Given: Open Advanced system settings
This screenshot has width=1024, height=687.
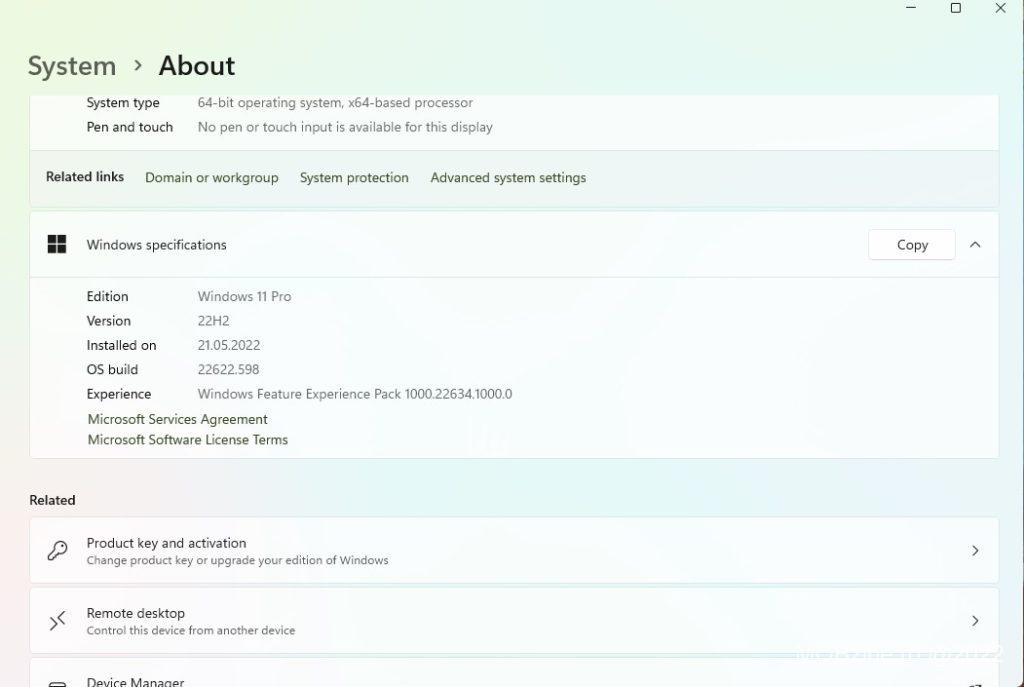Looking at the screenshot, I should point(508,178).
